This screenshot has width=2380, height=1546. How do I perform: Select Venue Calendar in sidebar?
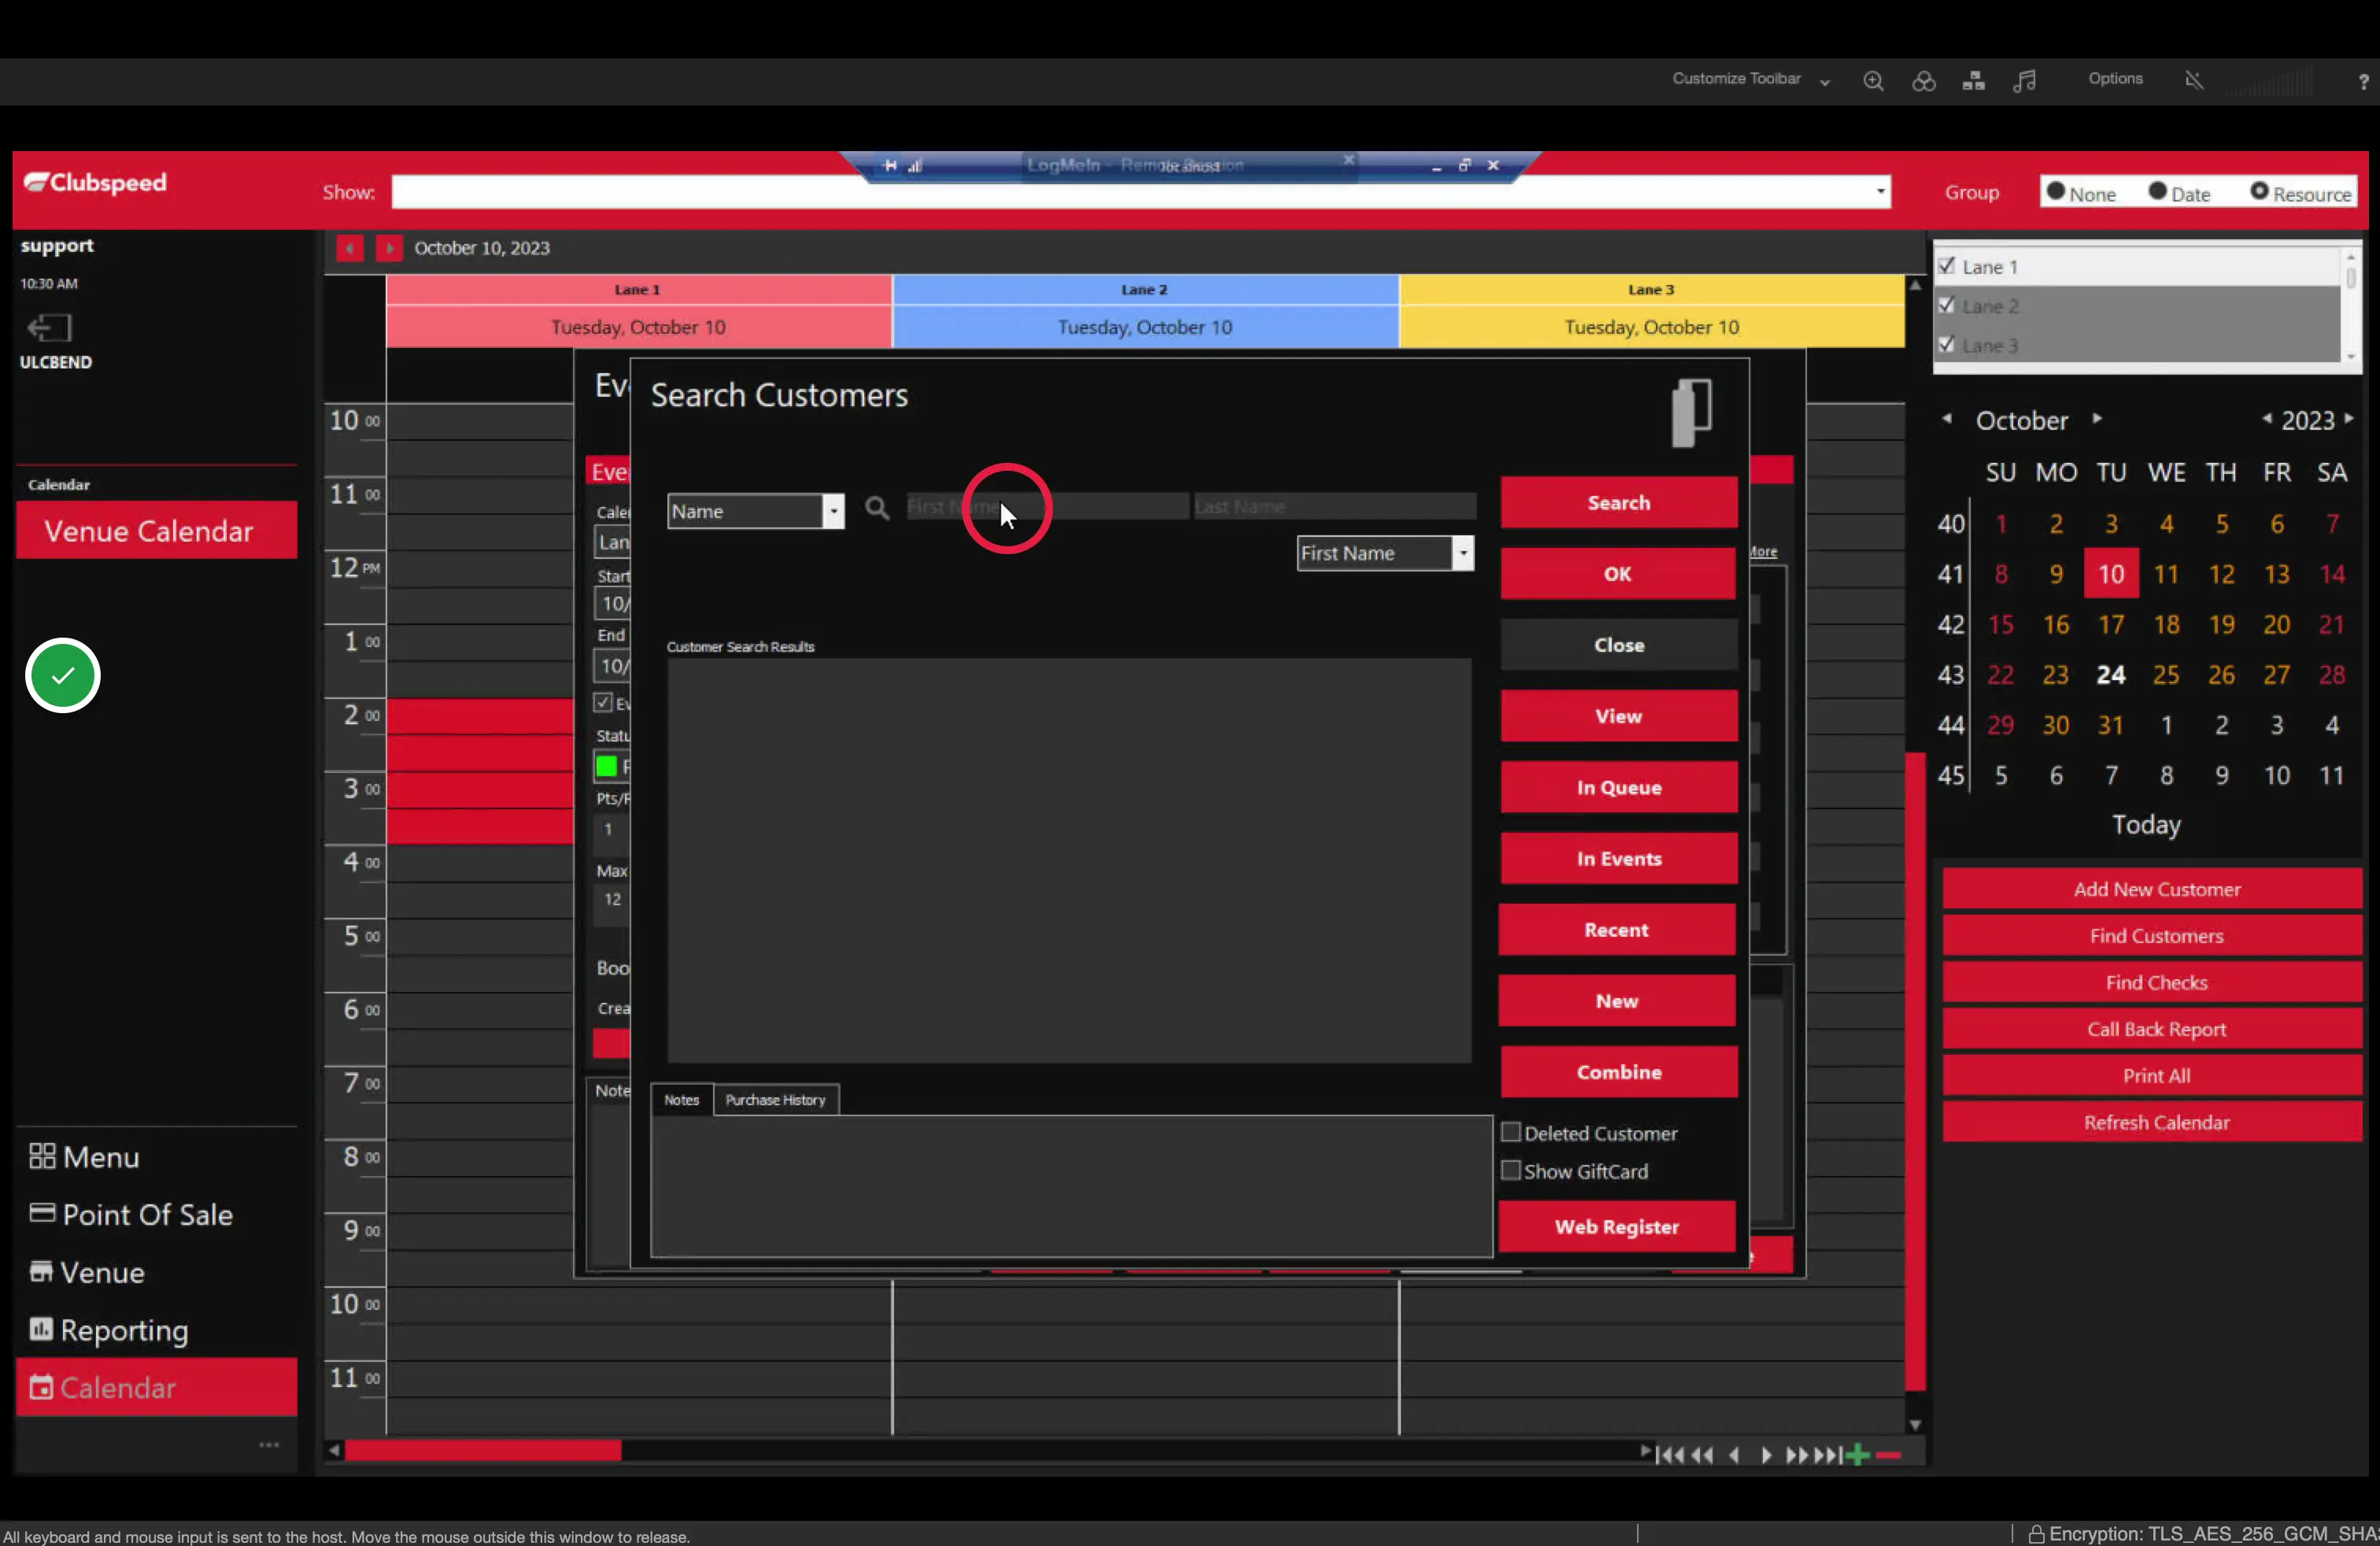156,531
